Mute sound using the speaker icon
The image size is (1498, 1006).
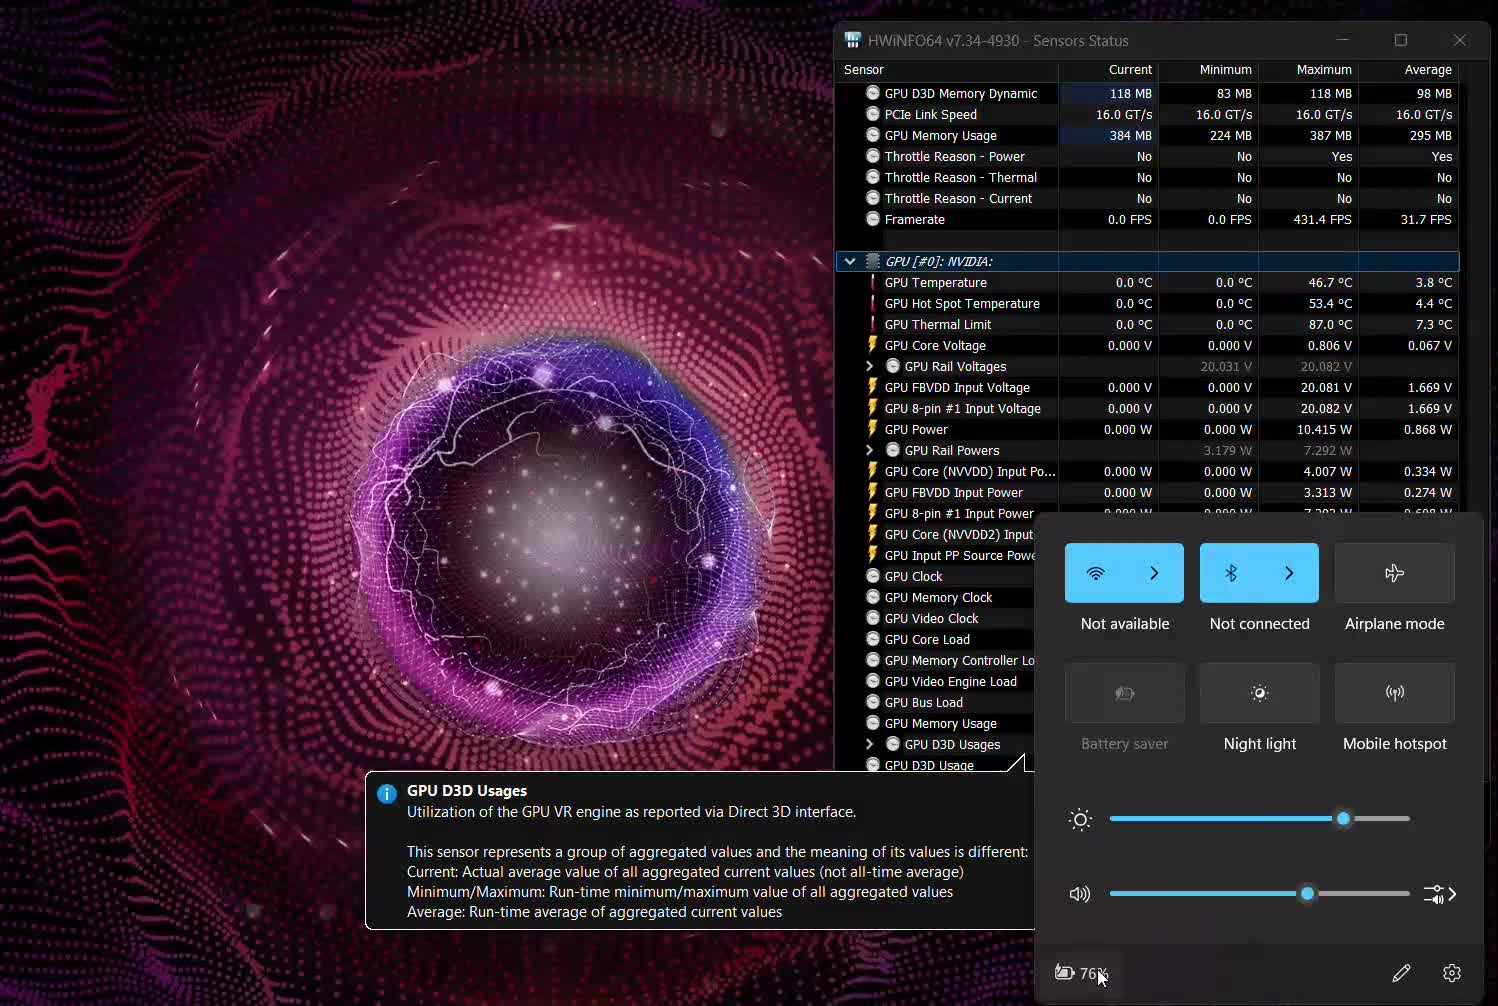(1080, 894)
